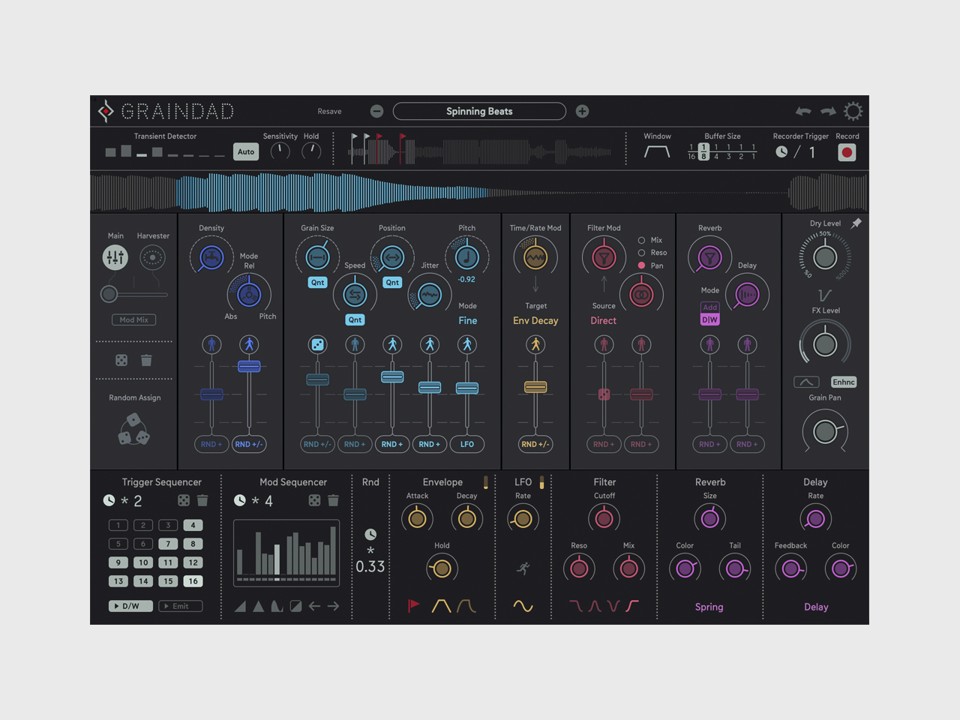This screenshot has height=720, width=960.
Task: Click the Pitch modulation fader handle
Action: [x=467, y=388]
